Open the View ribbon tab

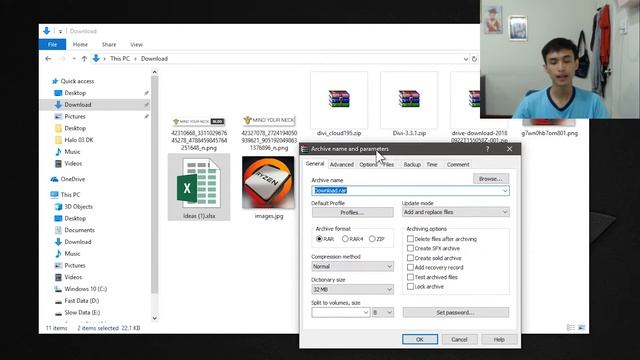coord(136,44)
